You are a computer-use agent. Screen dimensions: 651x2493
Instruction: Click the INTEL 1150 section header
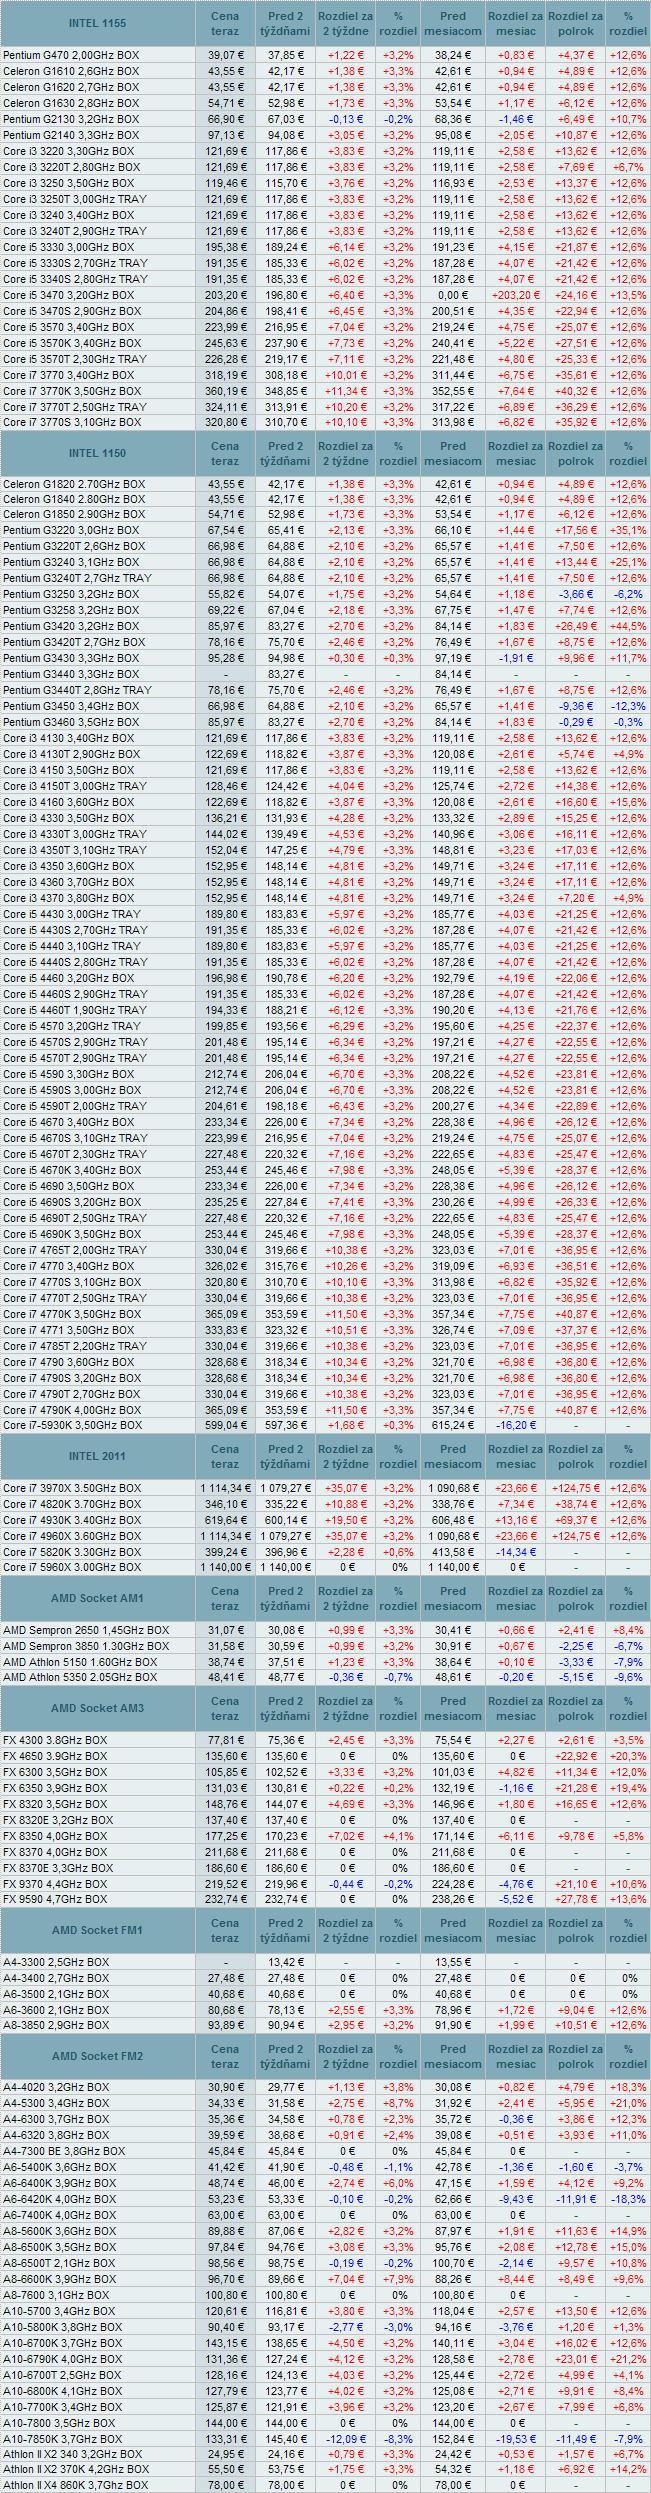[98, 452]
